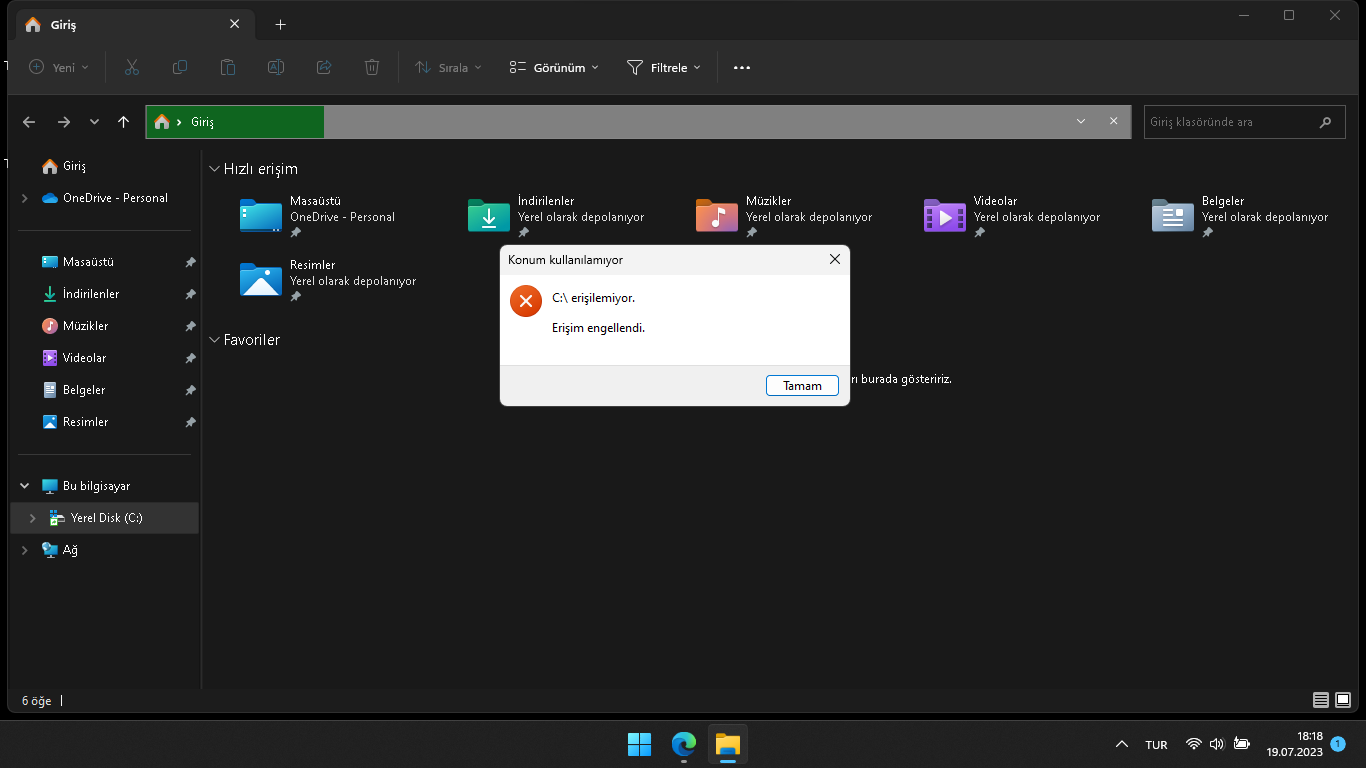
Task: Collapse the Bu bilgisayar tree node
Action: pos(24,486)
